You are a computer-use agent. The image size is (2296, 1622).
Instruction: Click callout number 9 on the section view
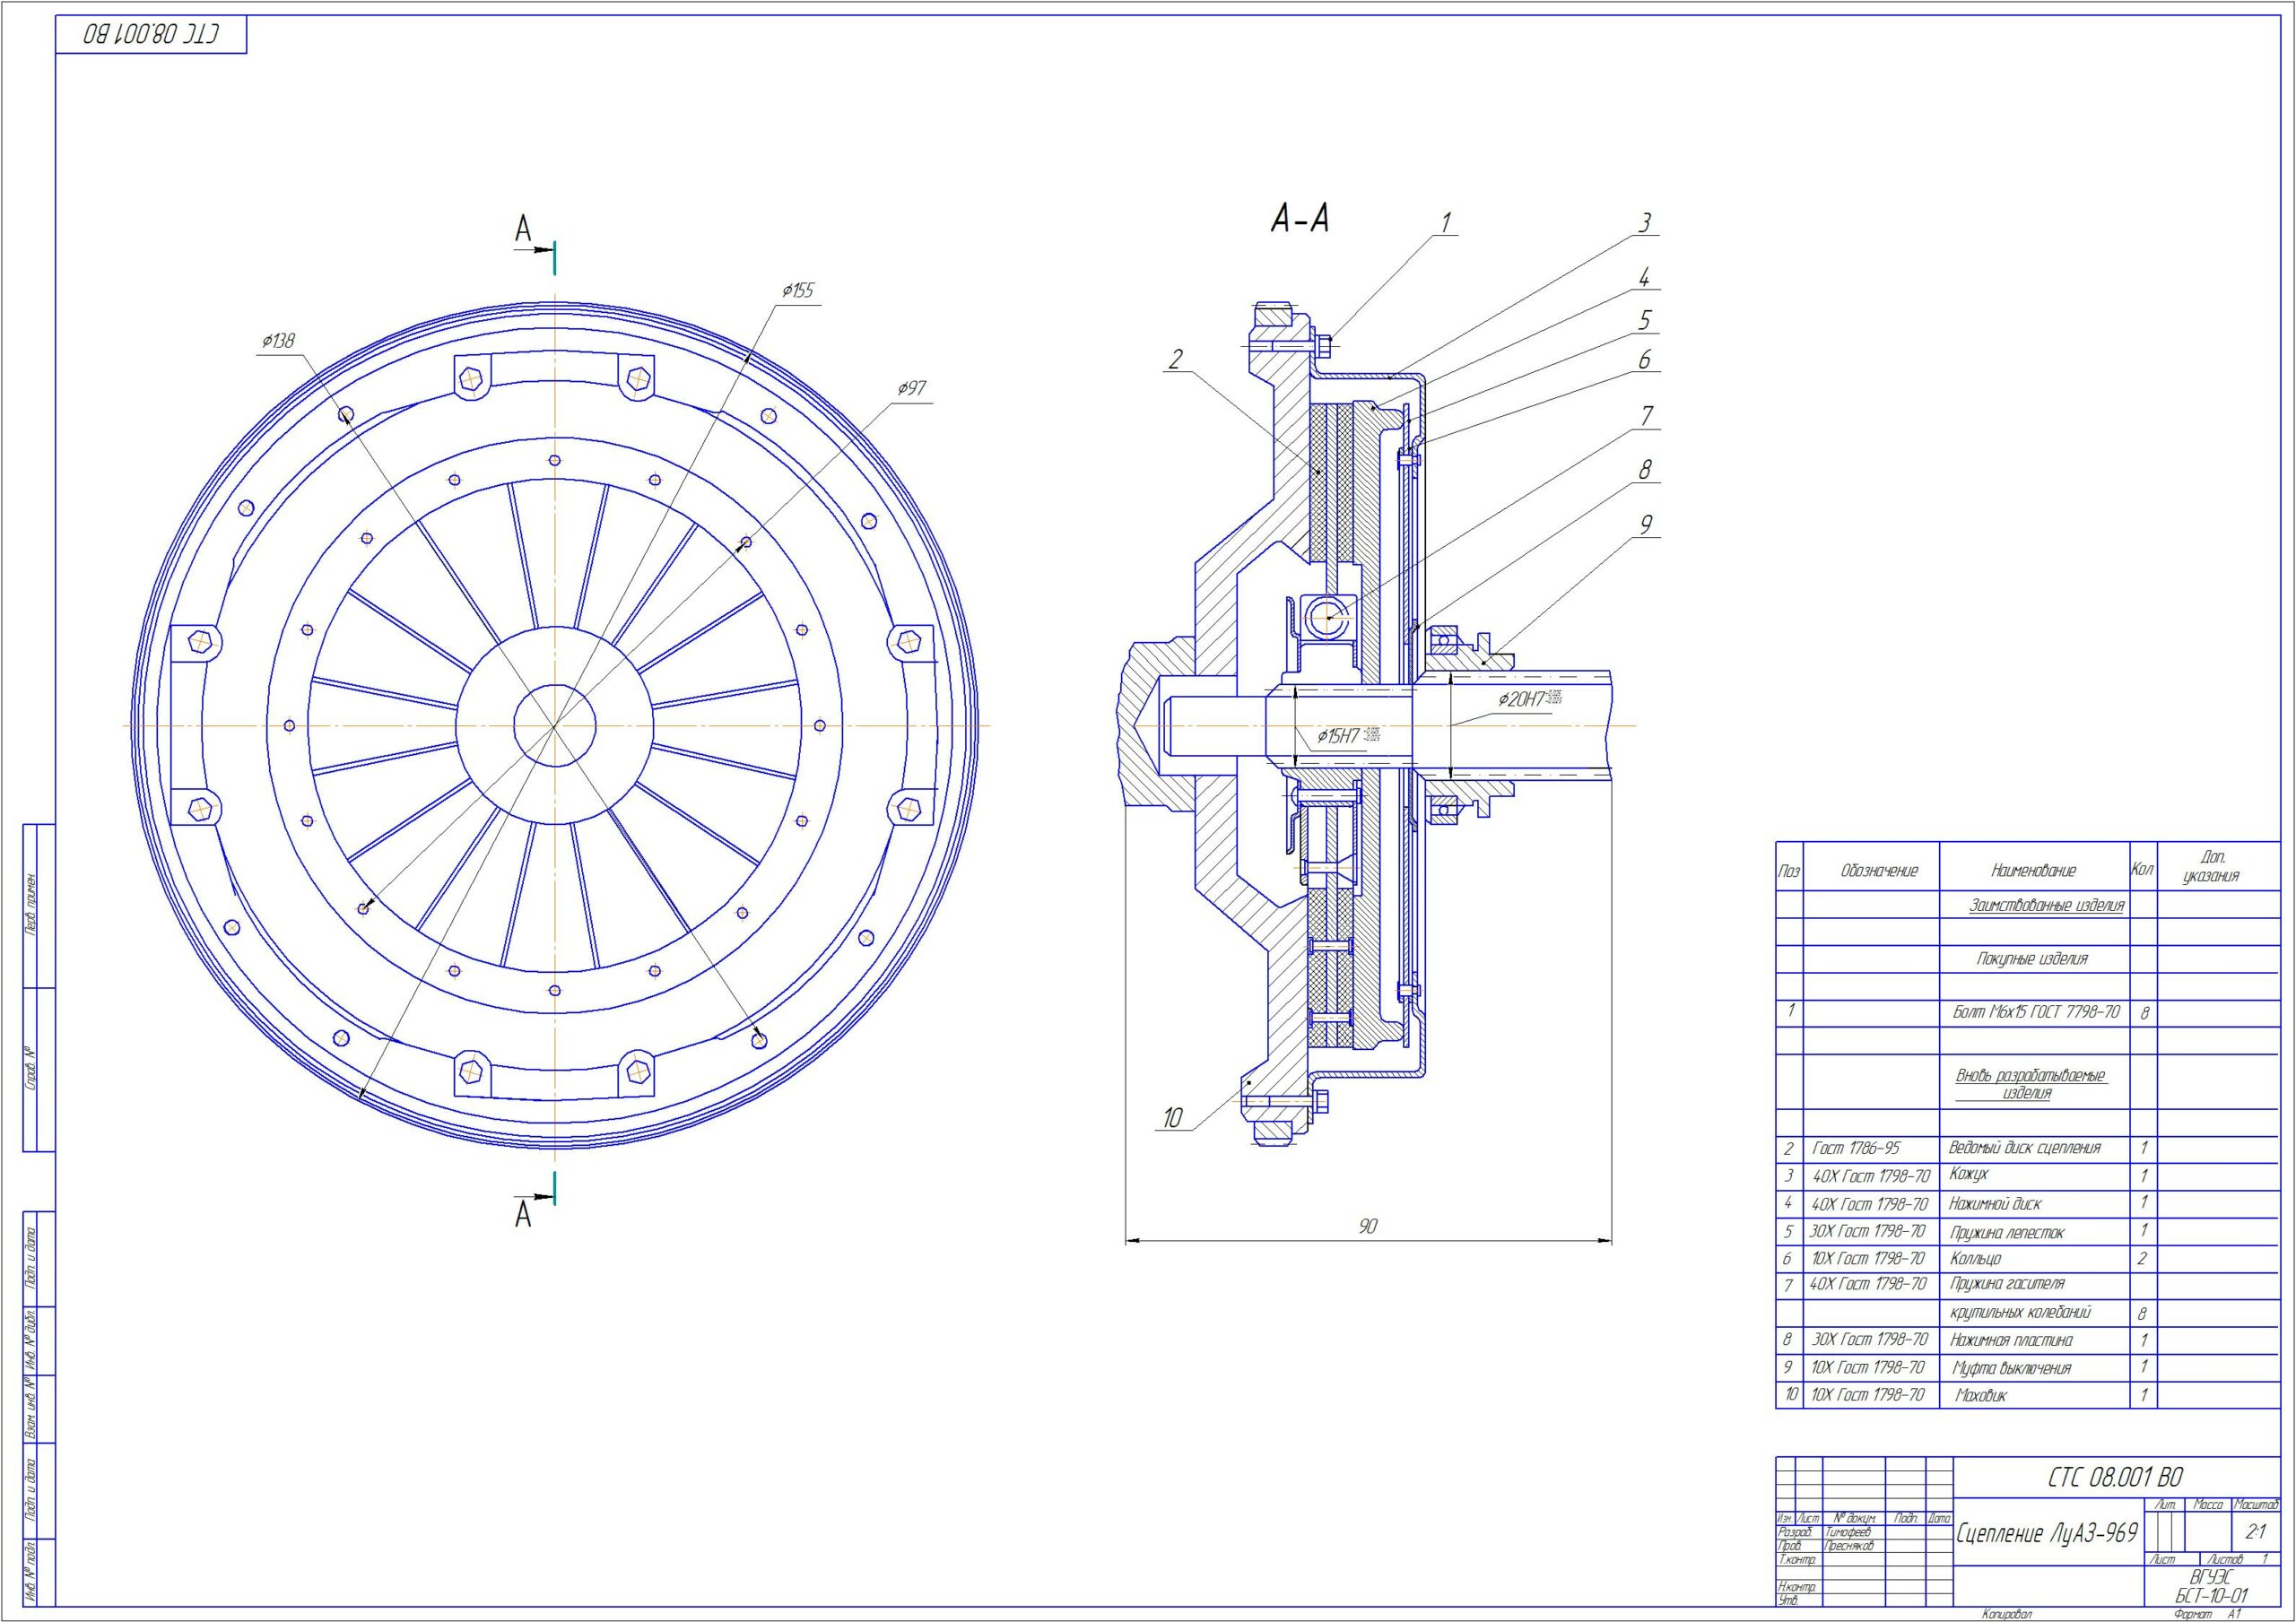point(1646,524)
